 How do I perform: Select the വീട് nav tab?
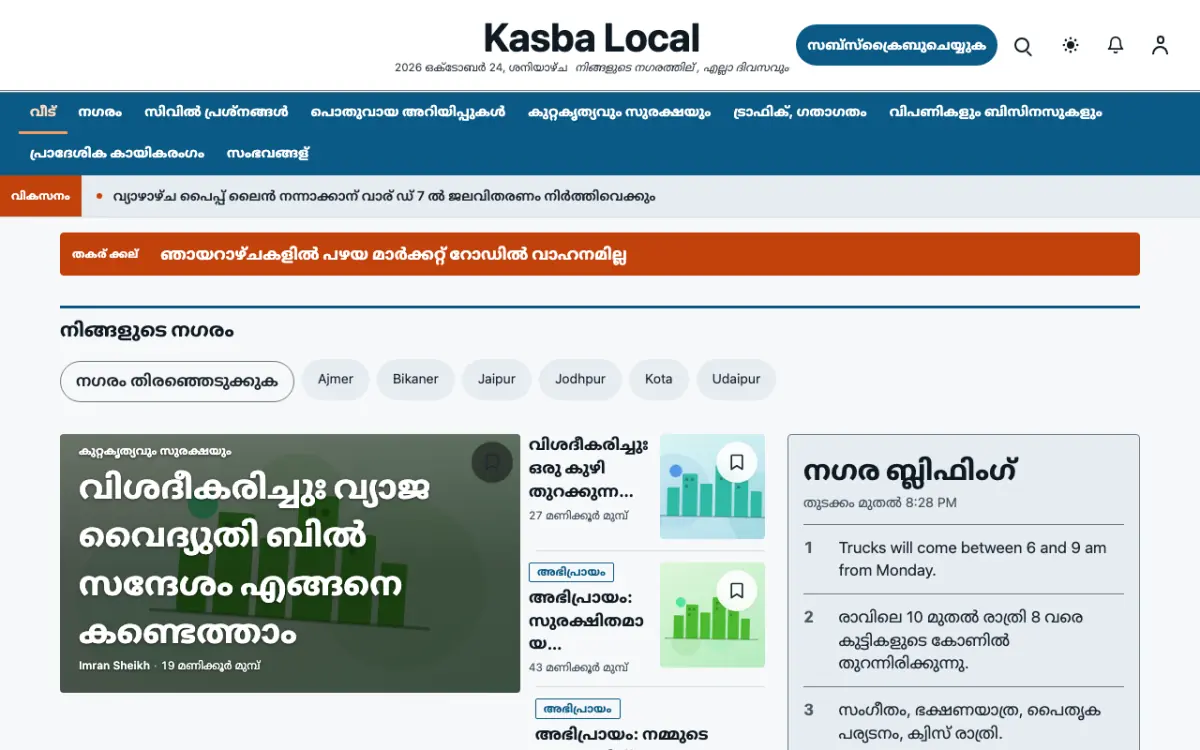(43, 112)
